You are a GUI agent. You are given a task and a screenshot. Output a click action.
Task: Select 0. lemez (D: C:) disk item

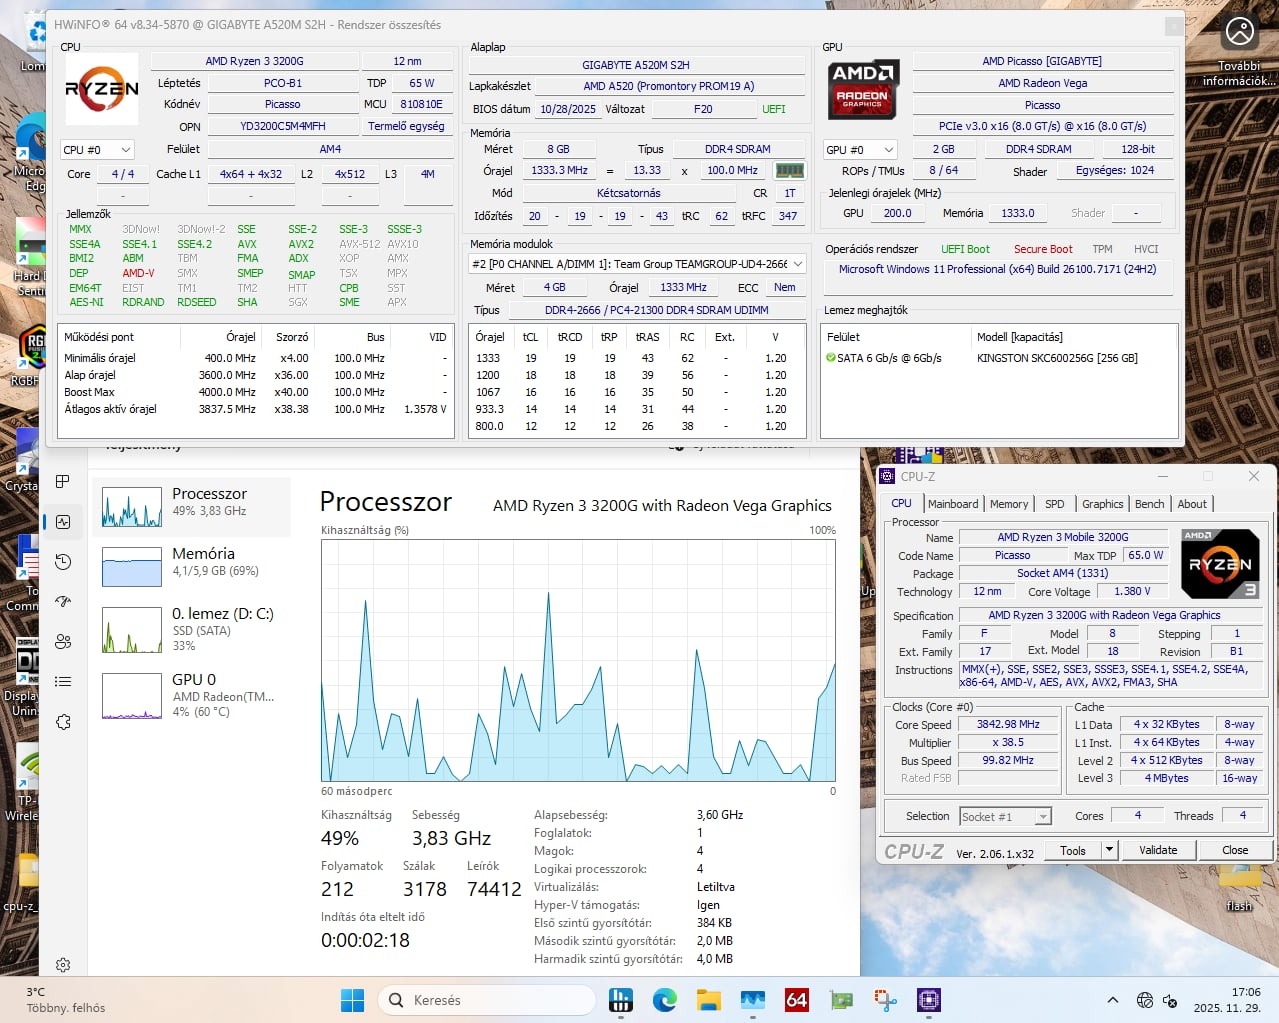click(192, 628)
